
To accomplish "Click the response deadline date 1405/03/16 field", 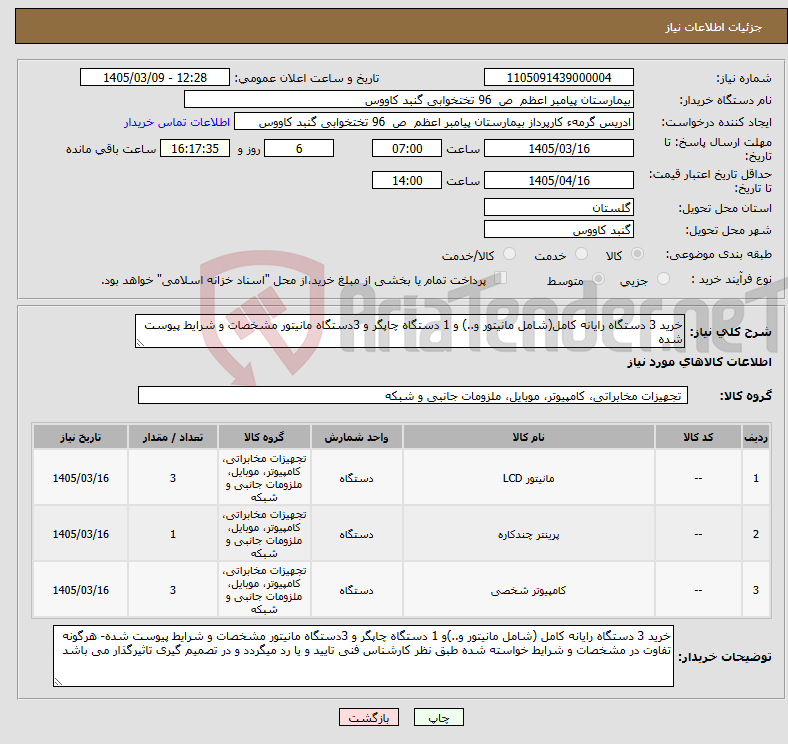I will coord(558,148).
